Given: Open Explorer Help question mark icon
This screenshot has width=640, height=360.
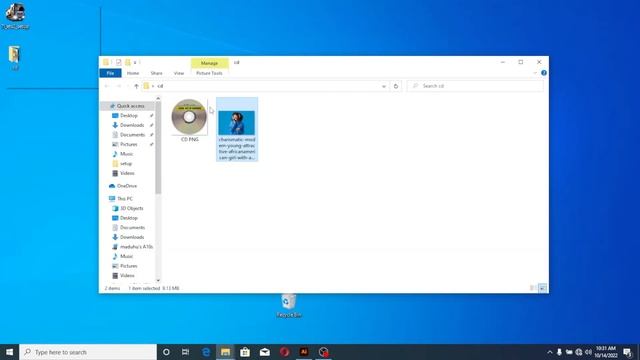Looking at the screenshot, I should click(x=544, y=73).
